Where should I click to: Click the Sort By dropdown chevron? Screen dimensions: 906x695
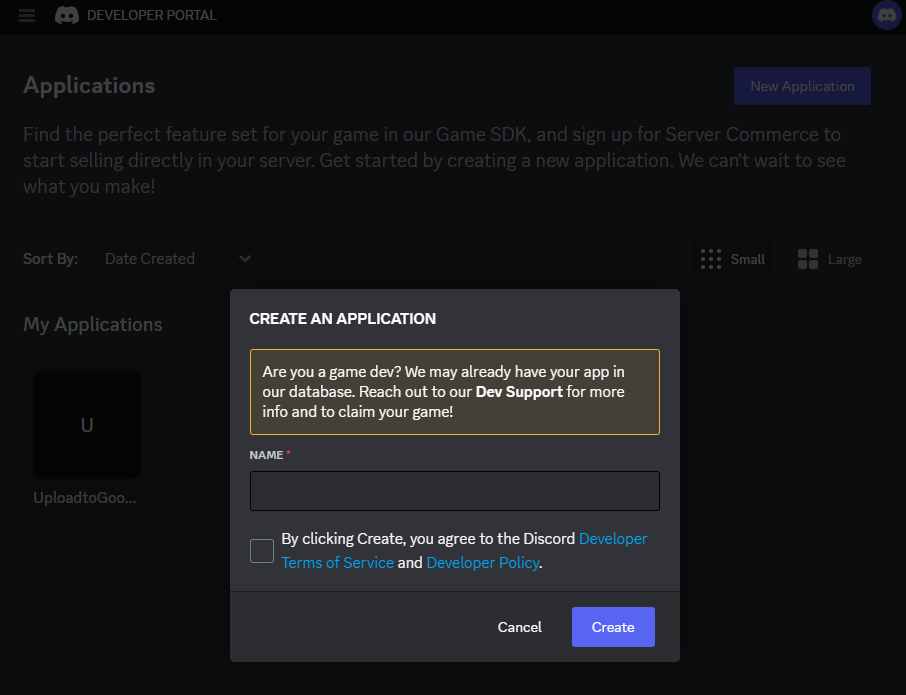[x=245, y=259]
